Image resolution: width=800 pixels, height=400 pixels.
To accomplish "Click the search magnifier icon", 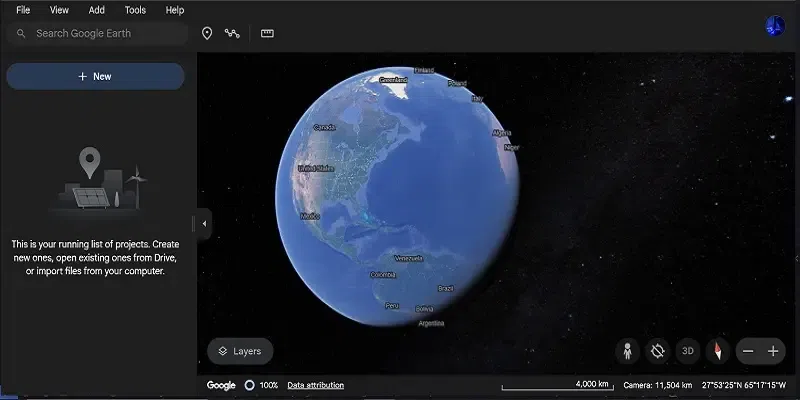I will (x=21, y=34).
